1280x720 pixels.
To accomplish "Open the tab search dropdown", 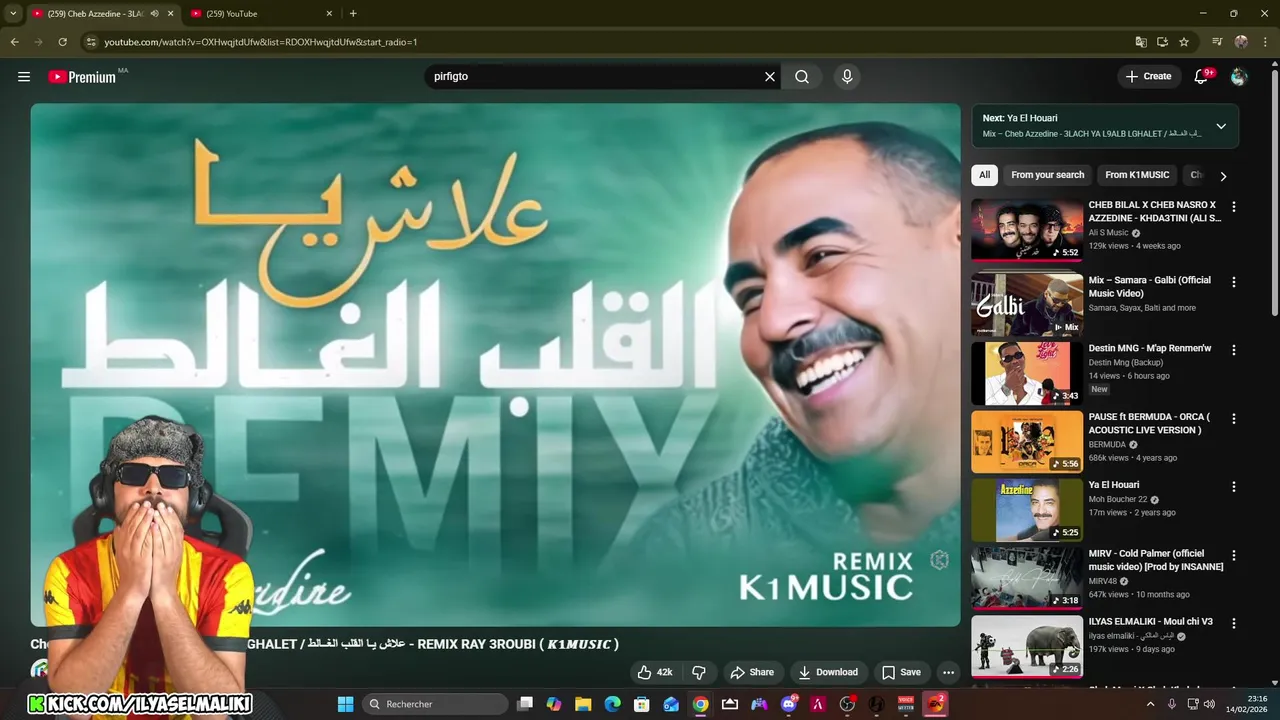I will pyautogui.click(x=13, y=13).
